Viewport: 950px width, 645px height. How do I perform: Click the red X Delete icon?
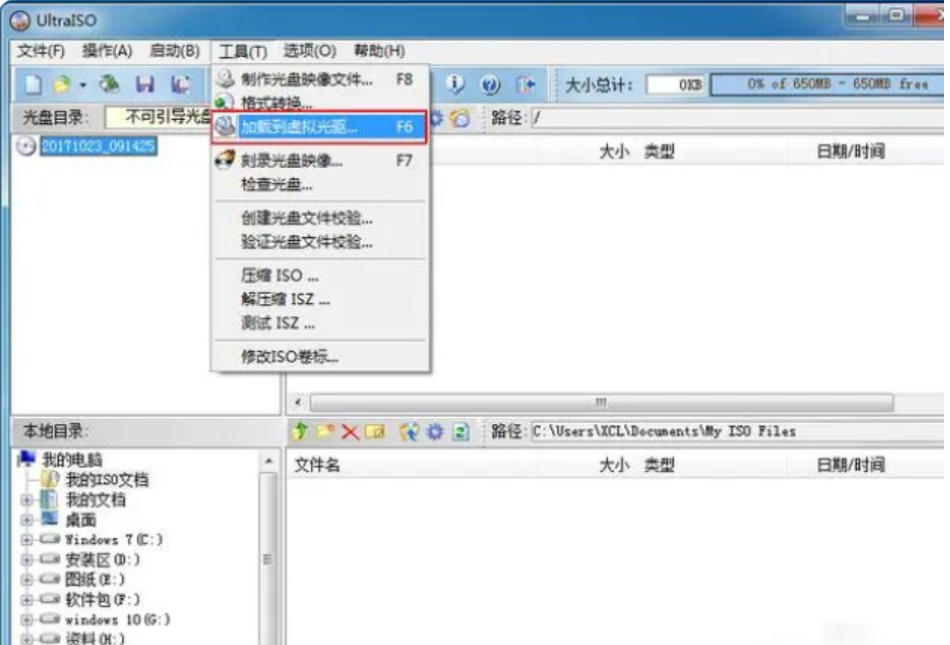pos(350,431)
